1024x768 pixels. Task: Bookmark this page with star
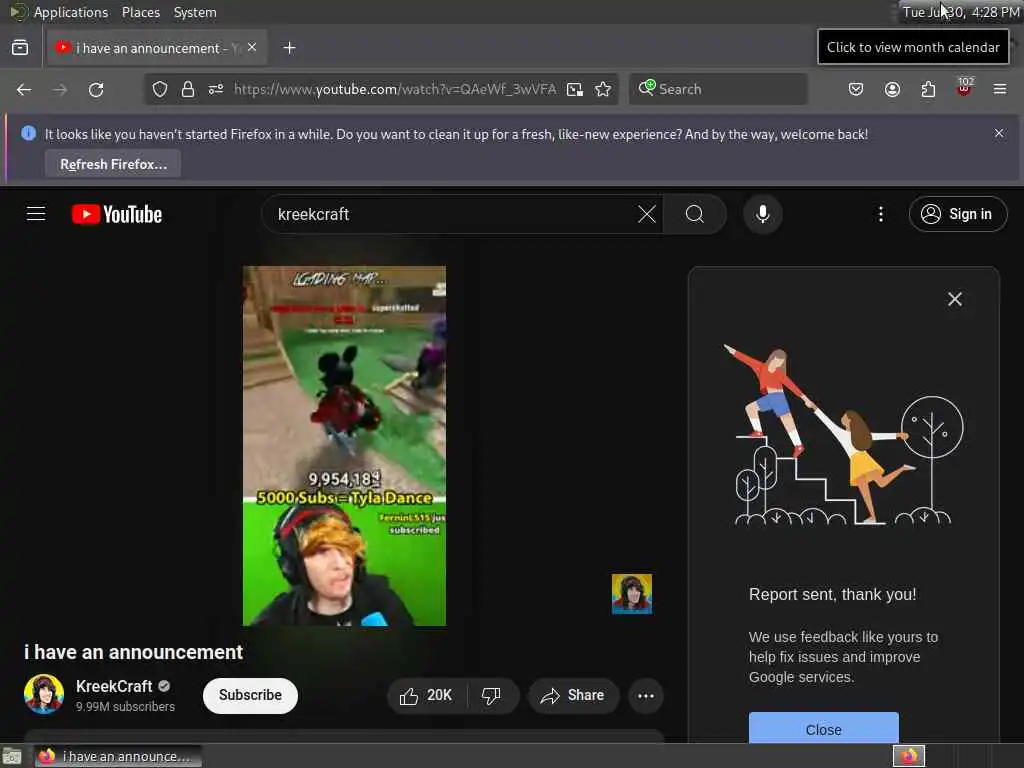point(603,89)
